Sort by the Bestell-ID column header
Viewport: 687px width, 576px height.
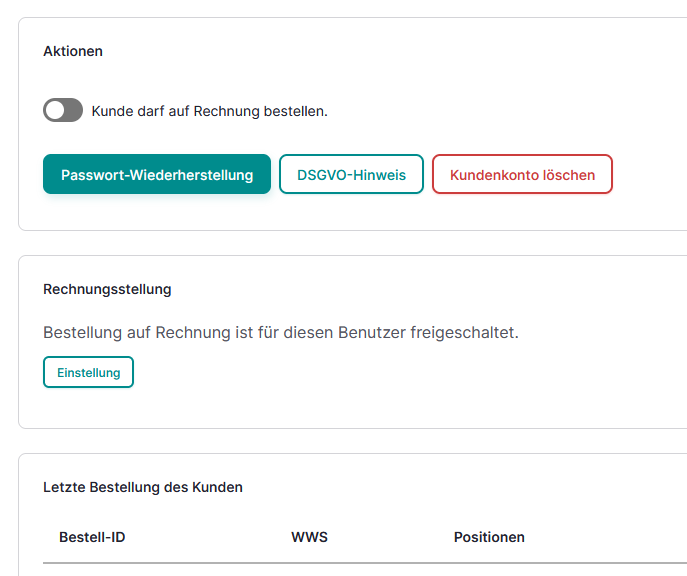click(92, 537)
